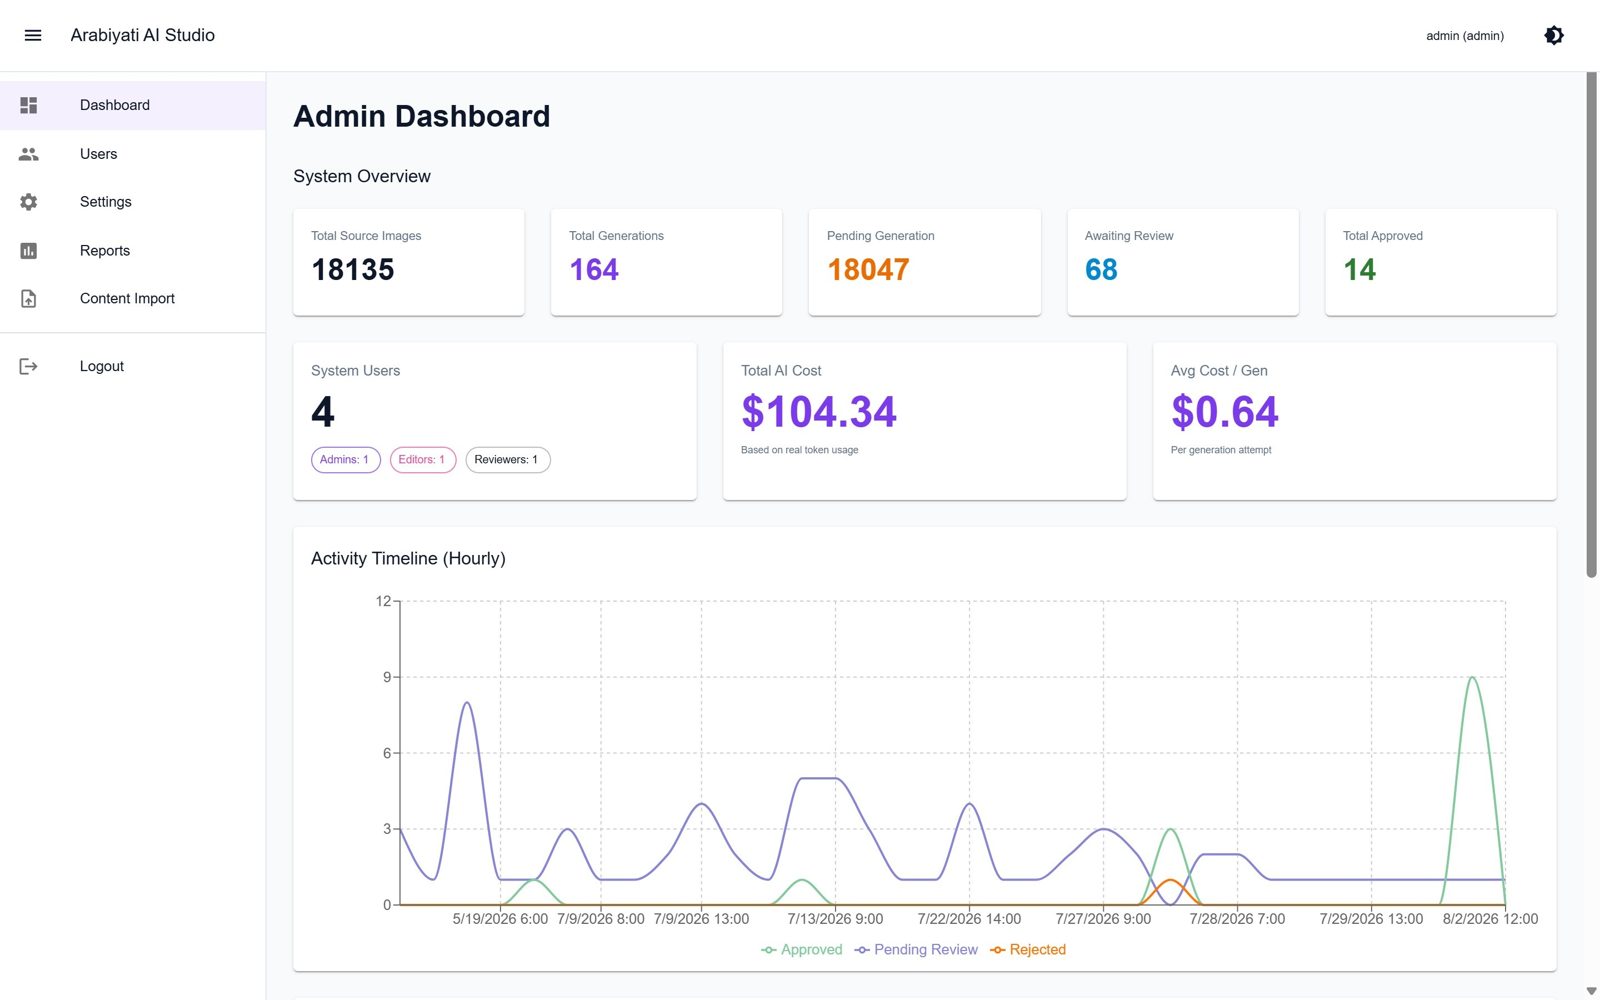
Task: Click the System Overview heading
Action: tap(362, 176)
